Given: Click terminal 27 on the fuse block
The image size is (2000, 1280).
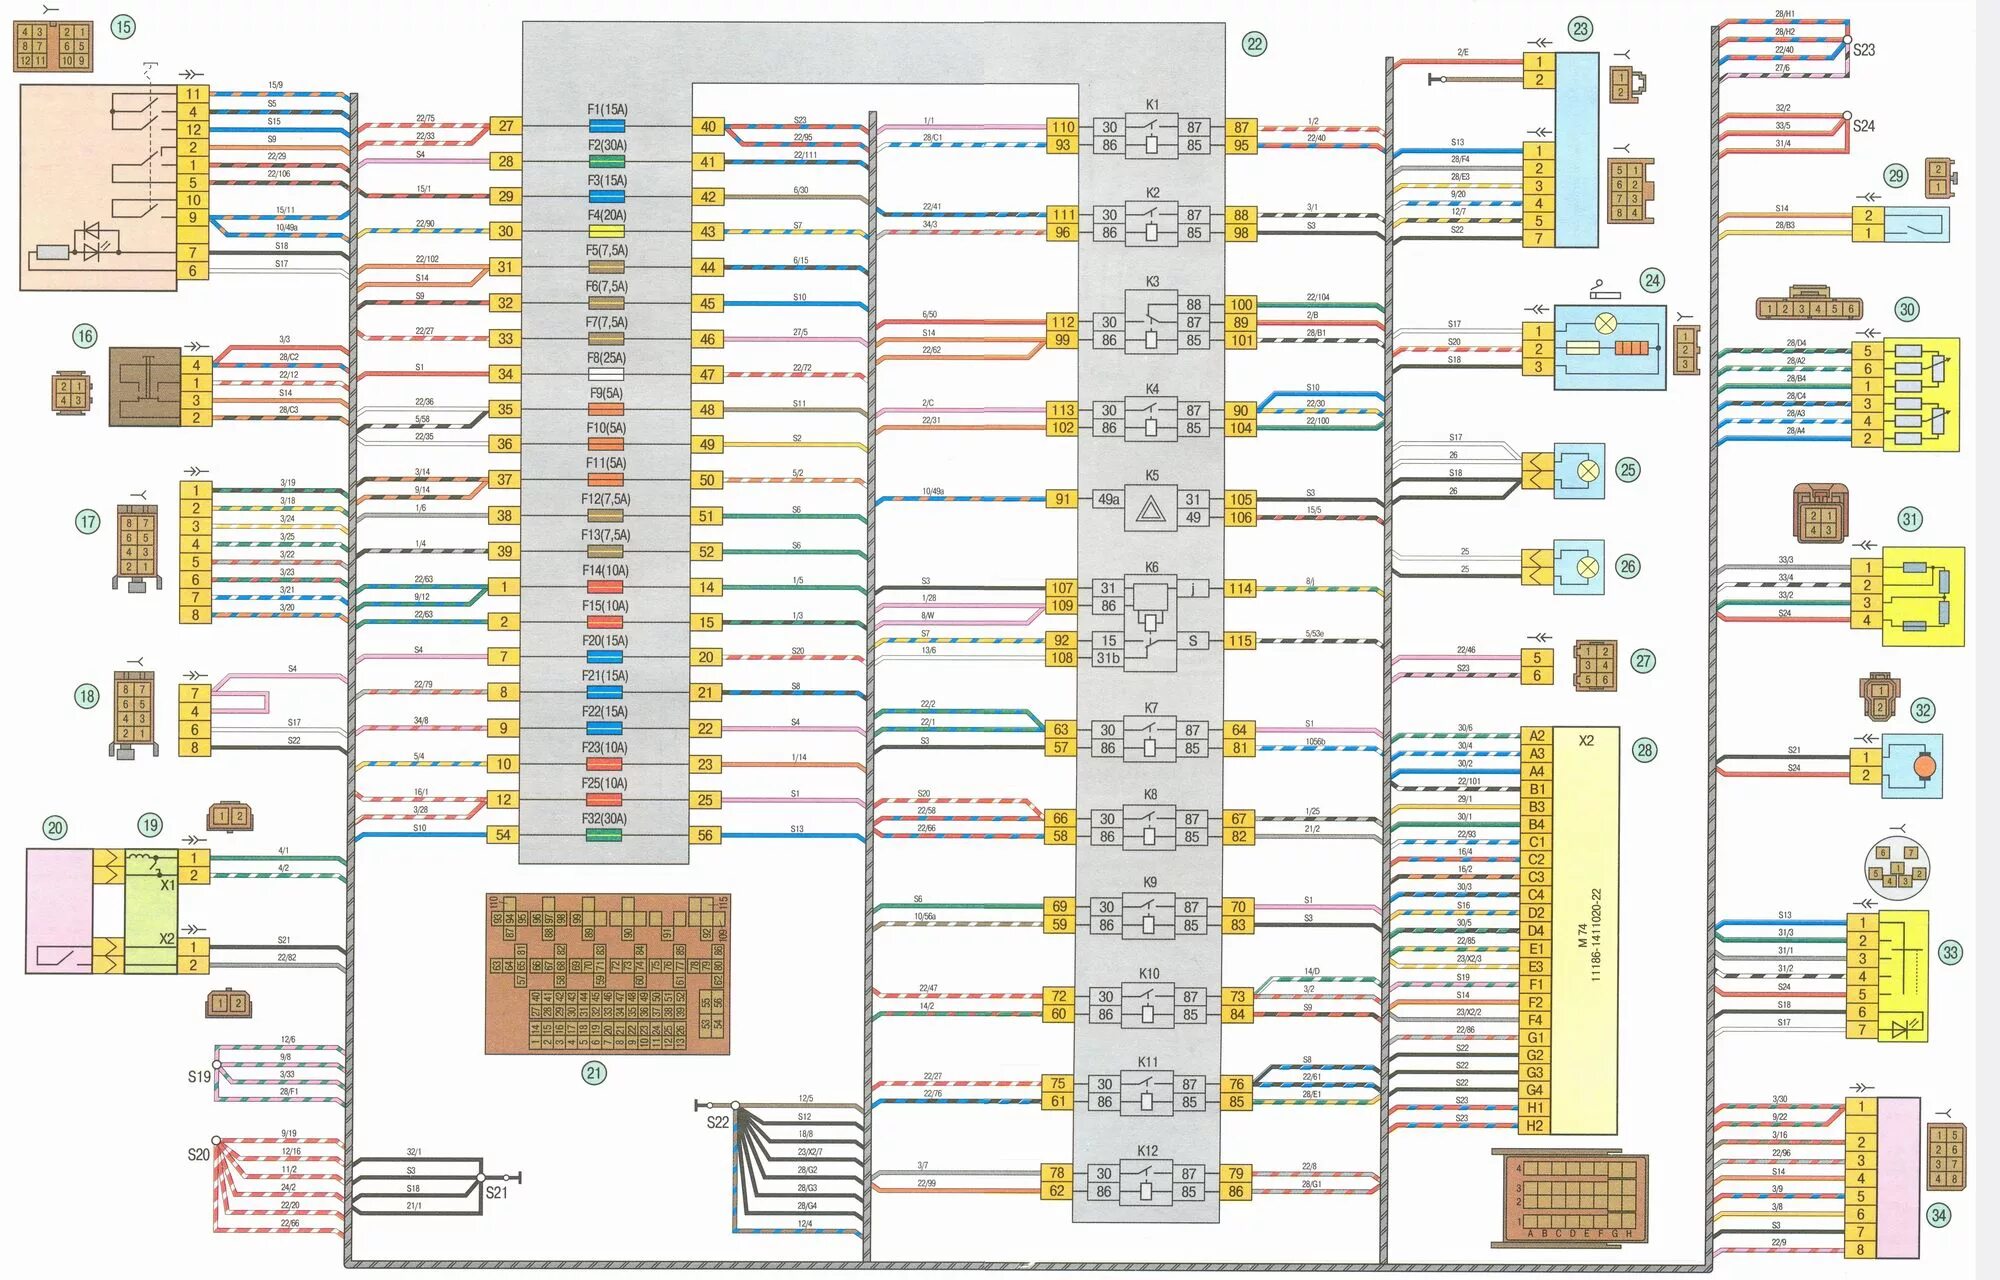Looking at the screenshot, I should pyautogui.click(x=506, y=126).
